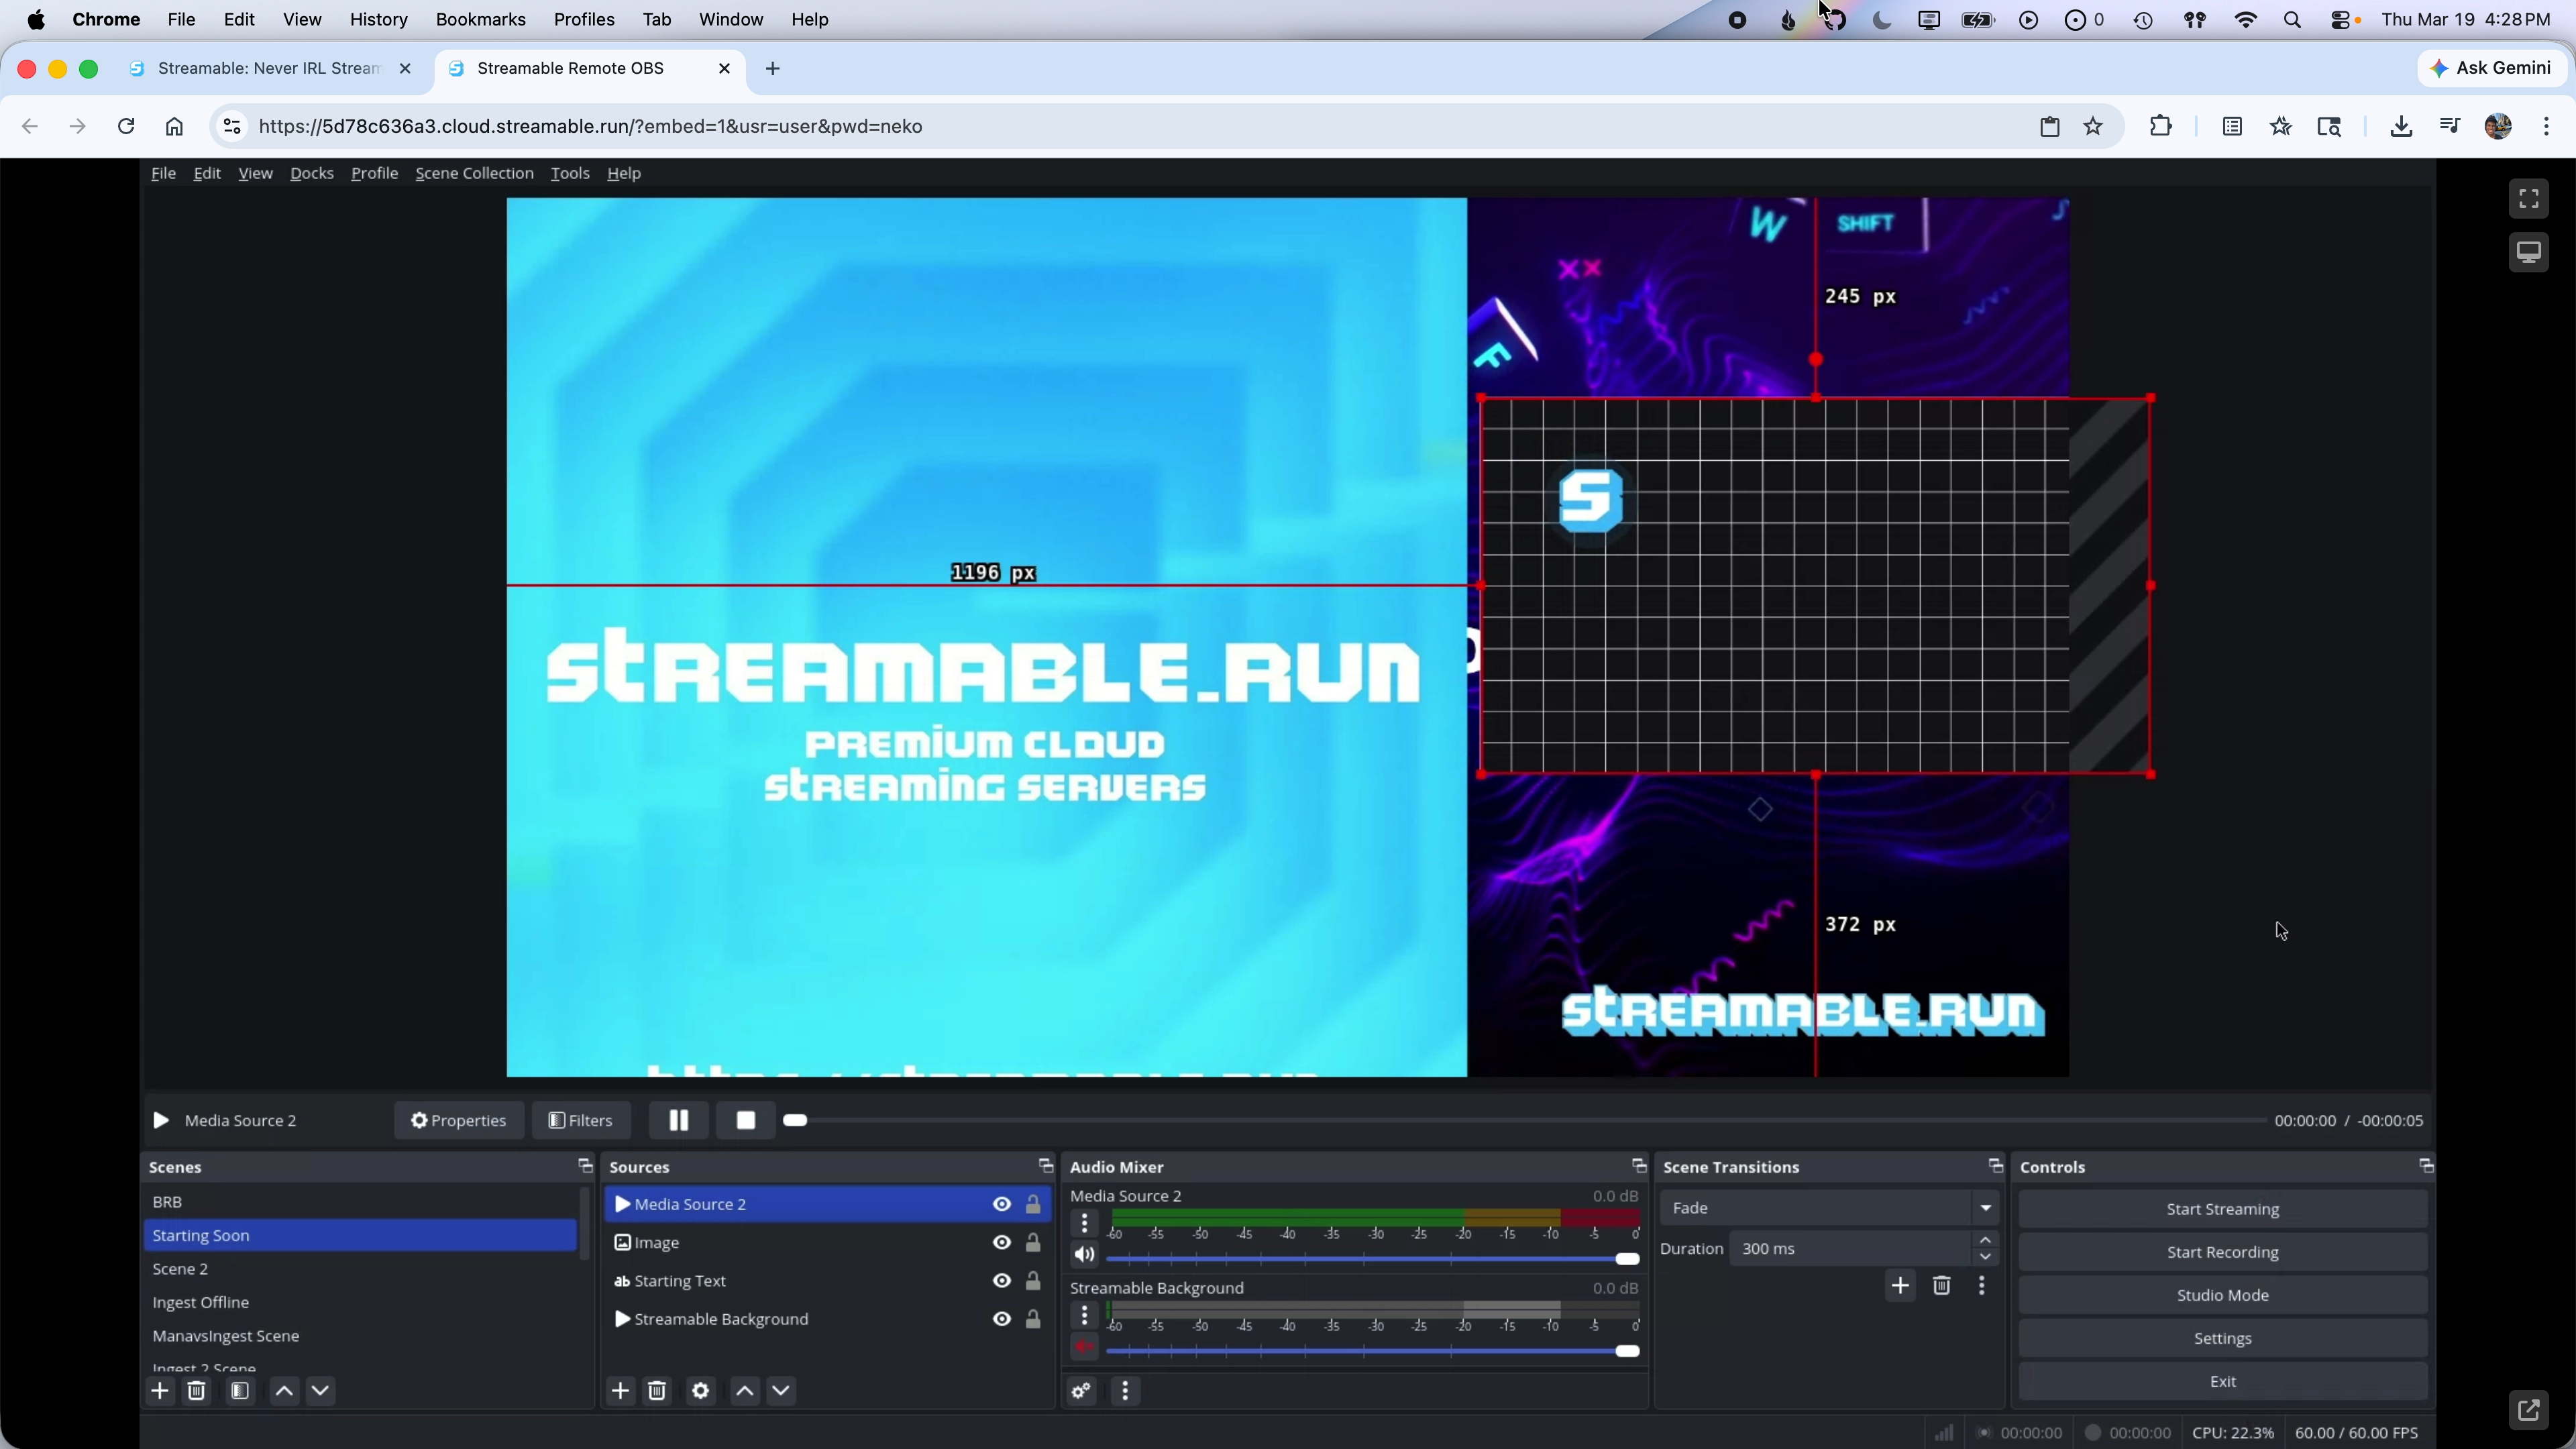The height and width of the screenshot is (1449, 2576).
Task: Pop out the Scenes dock
Action: pyautogui.click(x=584, y=1165)
